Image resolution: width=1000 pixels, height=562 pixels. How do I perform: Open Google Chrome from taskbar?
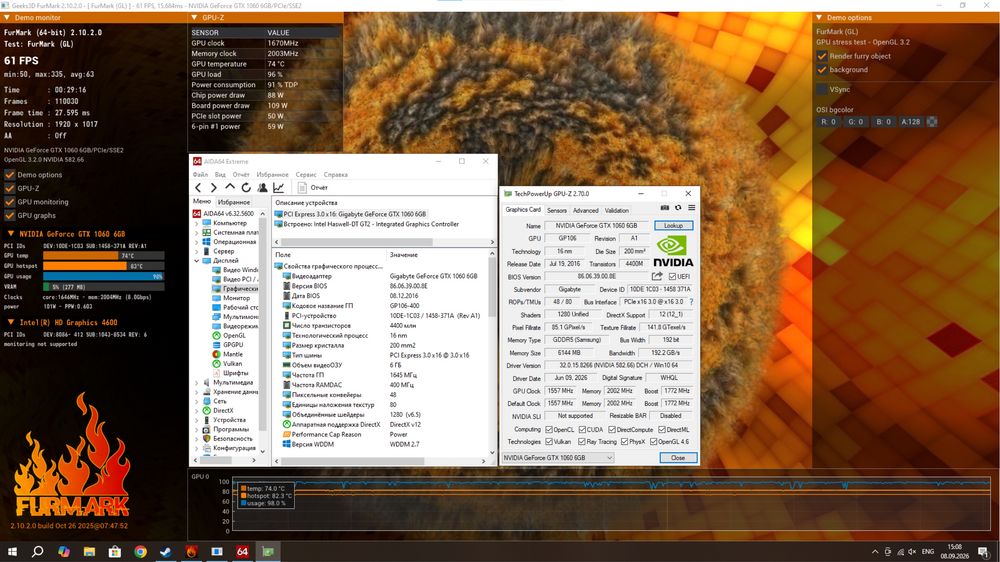pyautogui.click(x=140, y=551)
